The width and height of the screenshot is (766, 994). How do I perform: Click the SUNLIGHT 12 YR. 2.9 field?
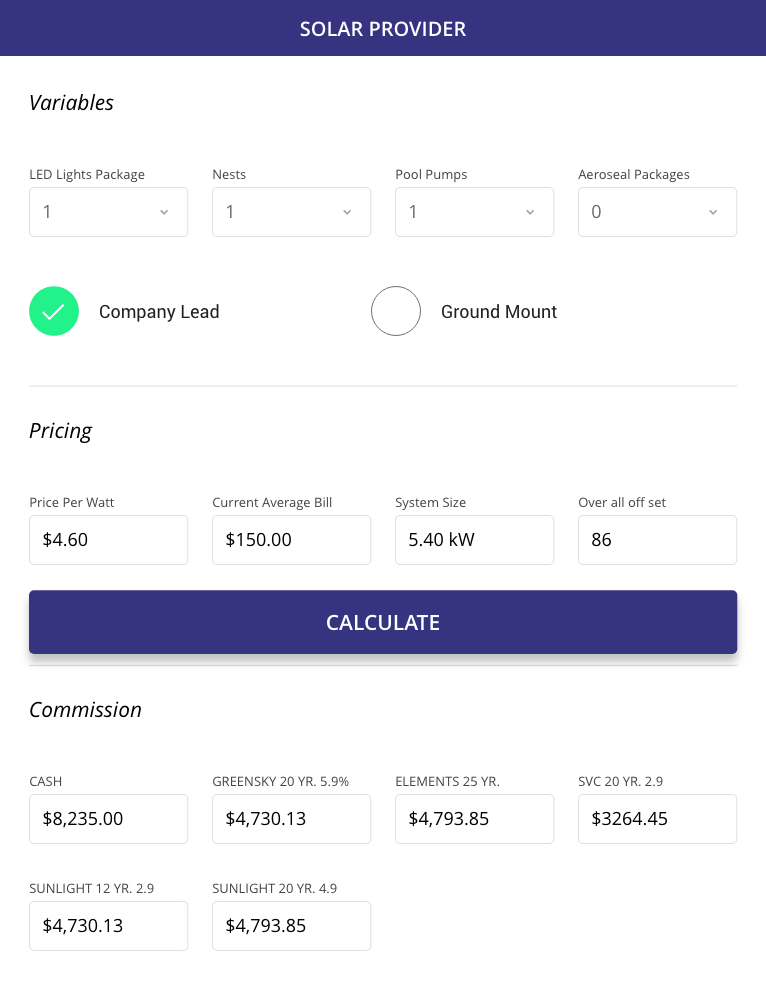pyautogui.click(x=108, y=926)
